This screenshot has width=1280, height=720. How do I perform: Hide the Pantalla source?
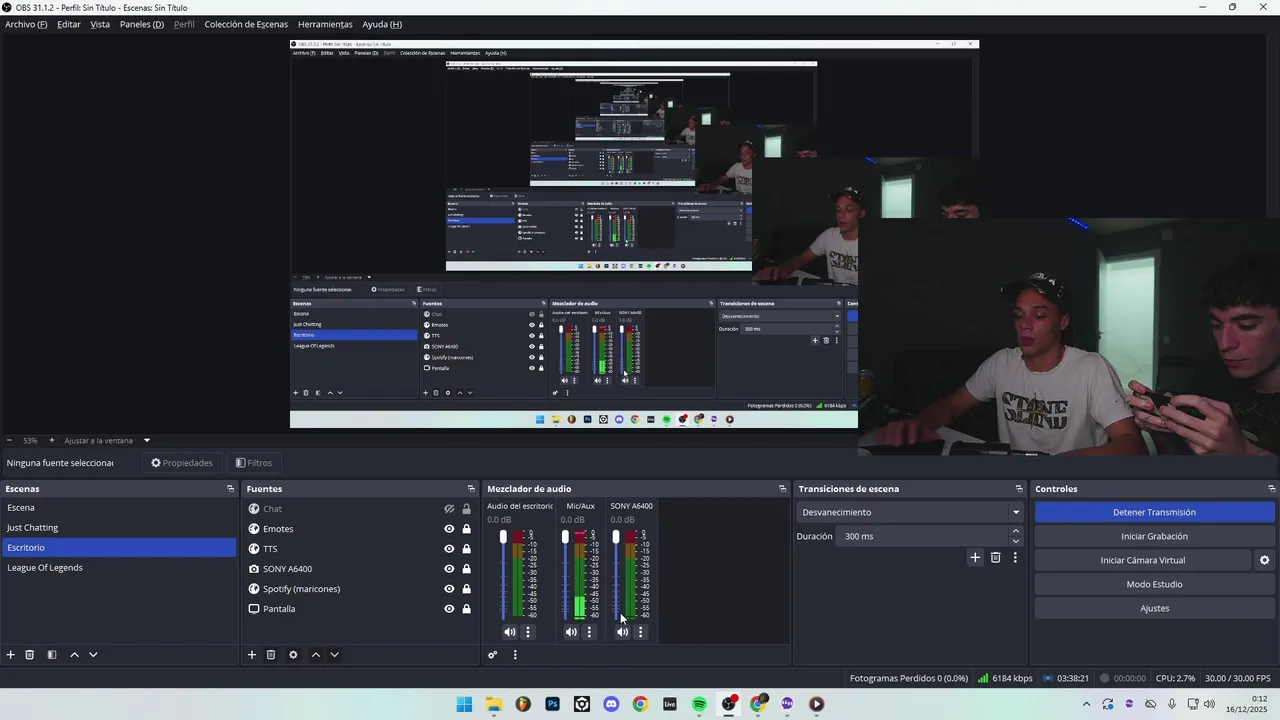[449, 609]
